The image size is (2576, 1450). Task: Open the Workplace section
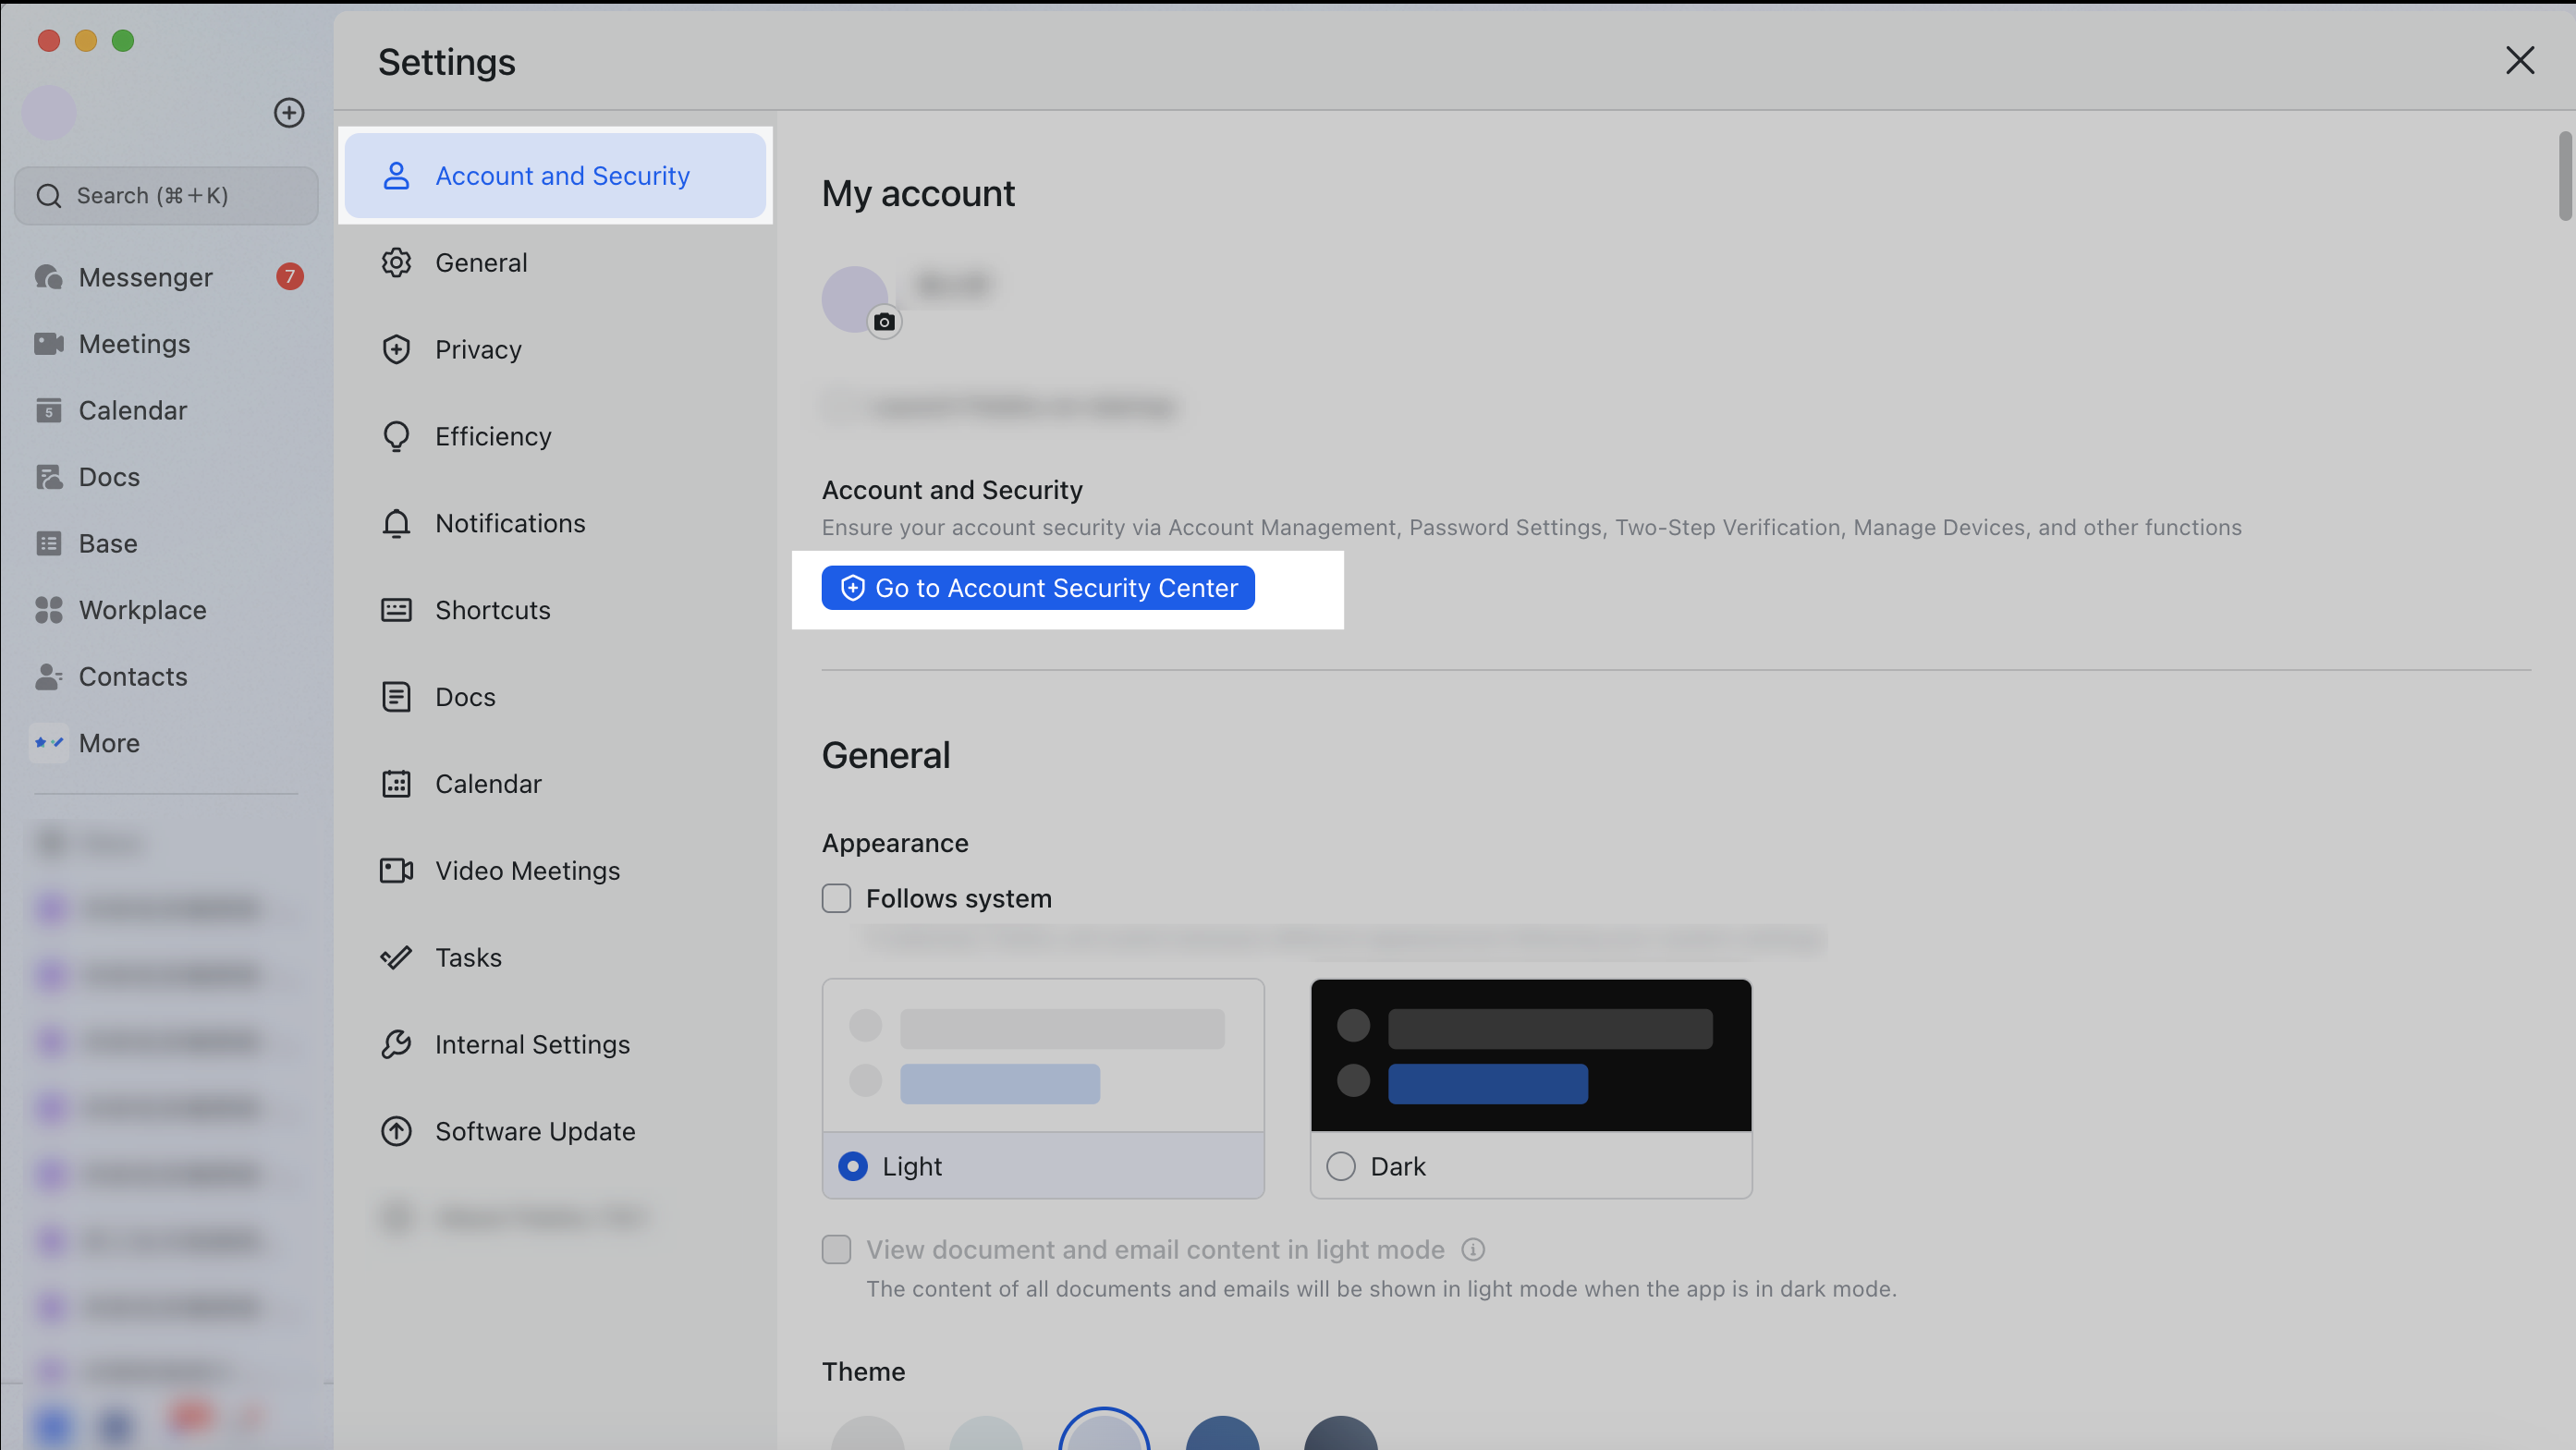click(142, 610)
